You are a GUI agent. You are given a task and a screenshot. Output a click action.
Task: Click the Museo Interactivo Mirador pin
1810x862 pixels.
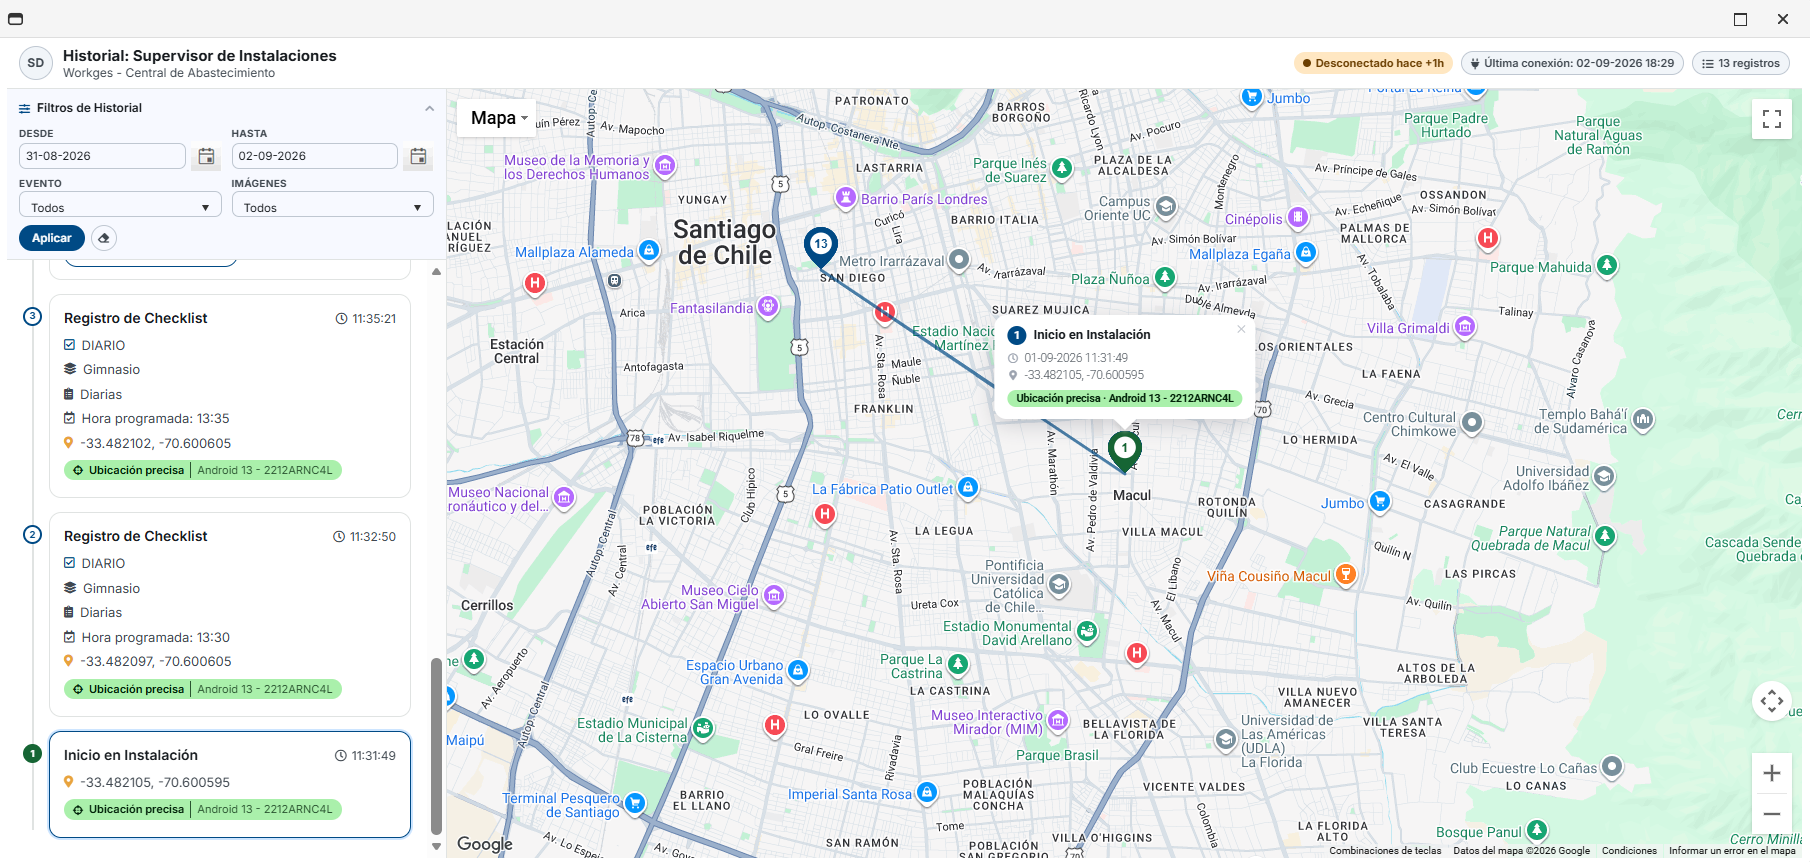click(1058, 721)
